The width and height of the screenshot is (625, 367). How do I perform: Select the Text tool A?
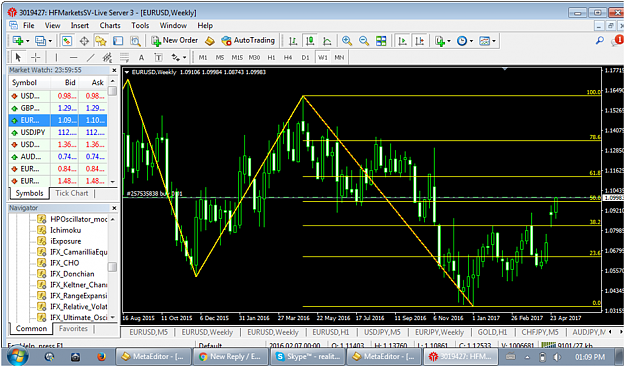click(x=141, y=57)
